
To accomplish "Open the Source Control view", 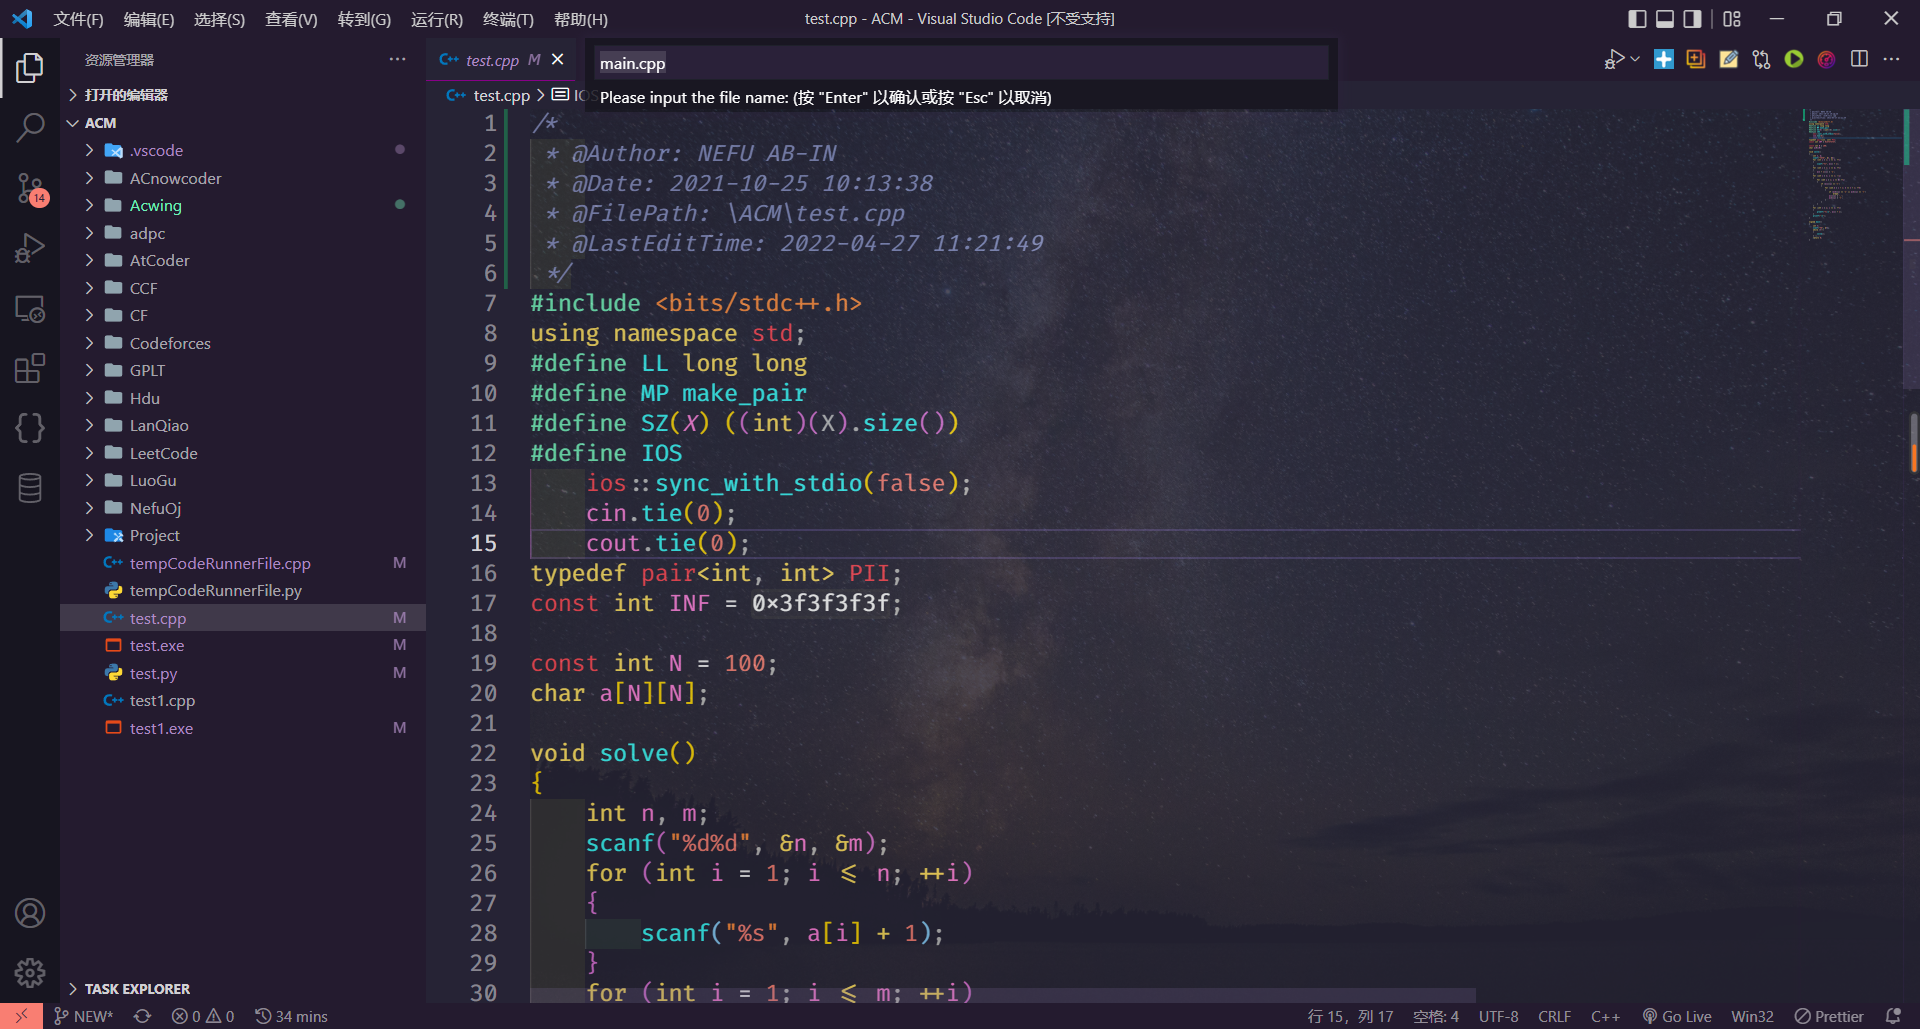I will 30,189.
